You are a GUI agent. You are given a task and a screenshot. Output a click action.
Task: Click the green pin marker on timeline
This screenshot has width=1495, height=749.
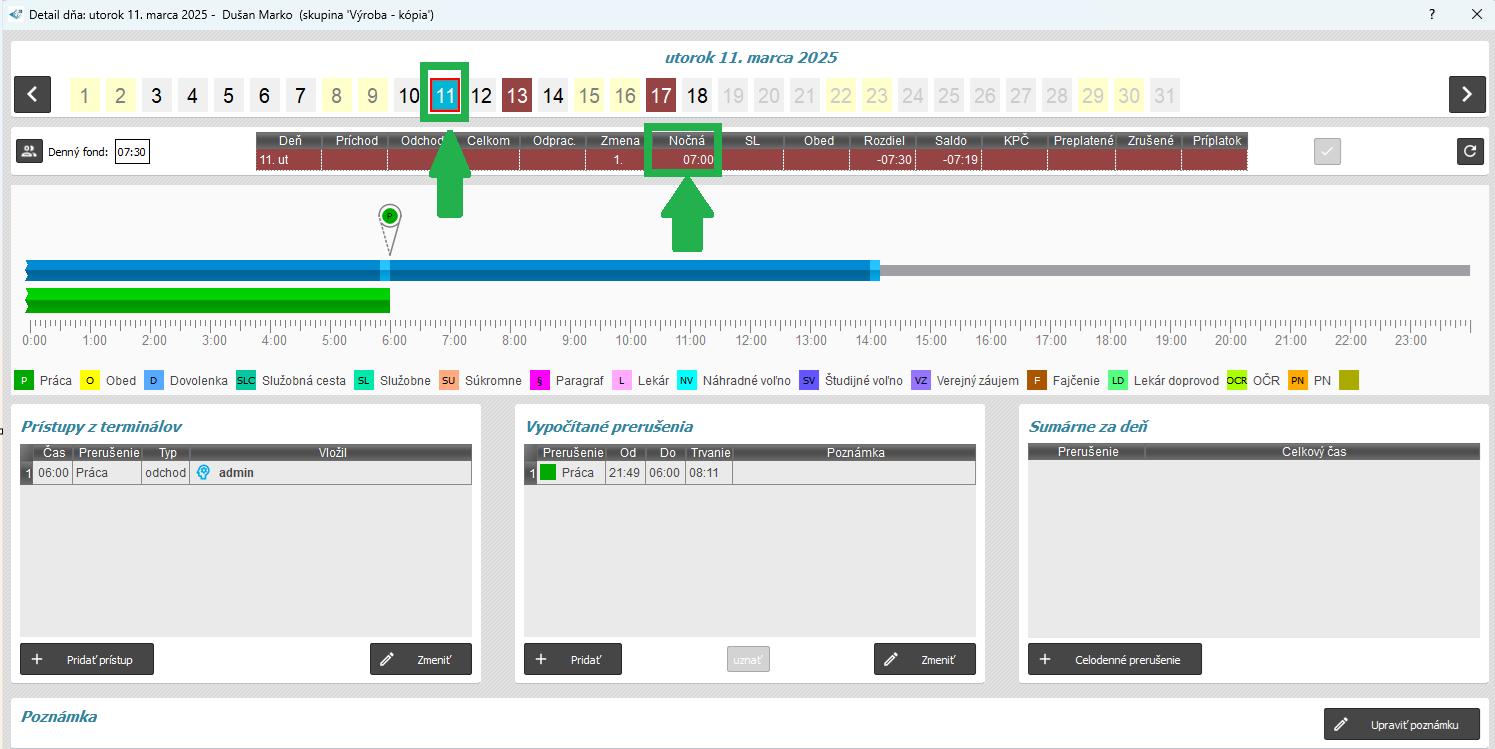tap(390, 217)
